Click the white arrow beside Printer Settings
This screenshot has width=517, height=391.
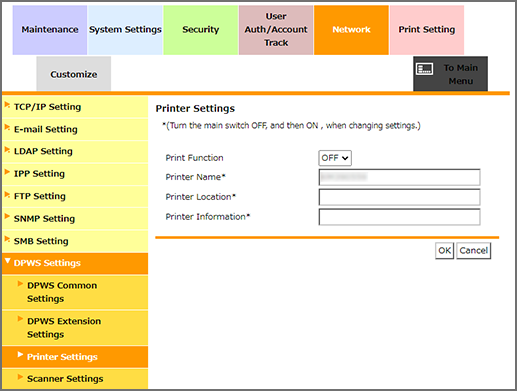tap(20, 354)
